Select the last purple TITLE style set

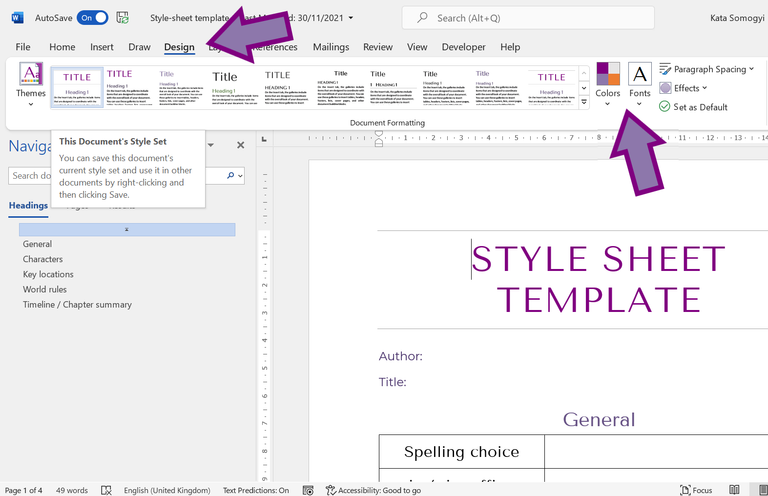pos(551,87)
